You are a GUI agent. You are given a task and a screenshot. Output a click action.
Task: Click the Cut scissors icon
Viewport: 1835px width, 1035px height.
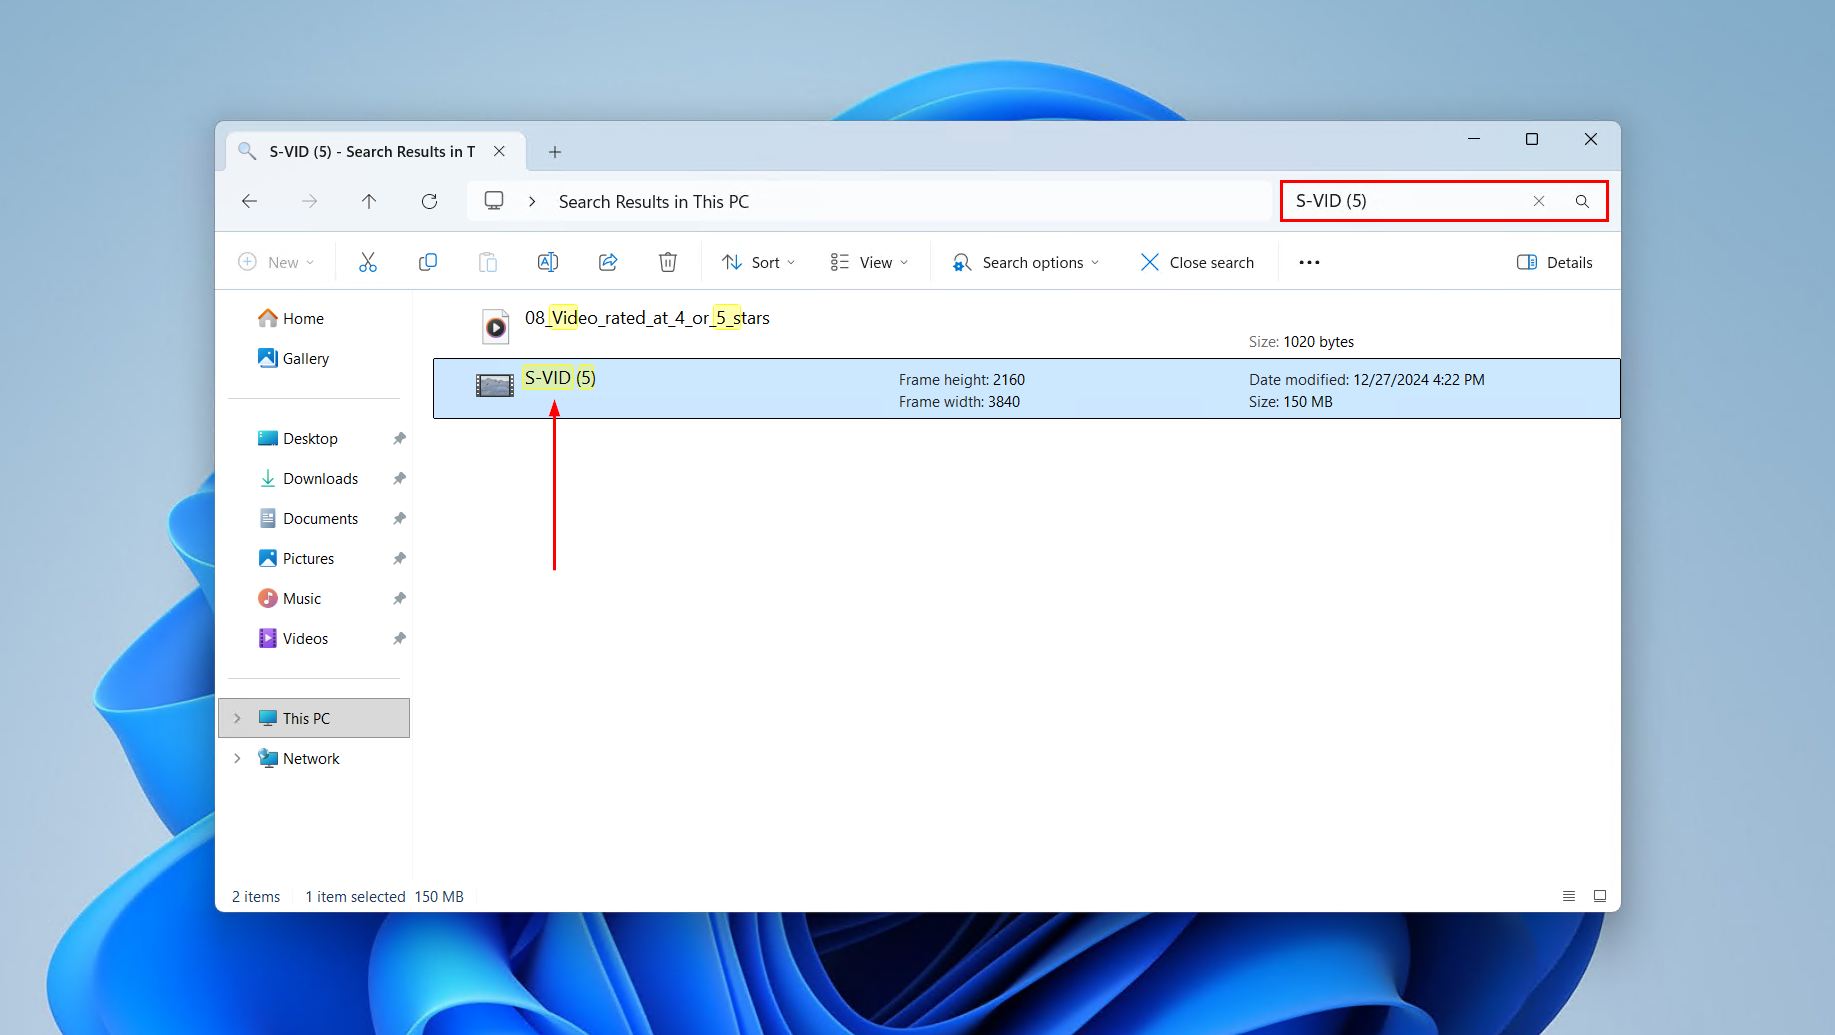368,262
